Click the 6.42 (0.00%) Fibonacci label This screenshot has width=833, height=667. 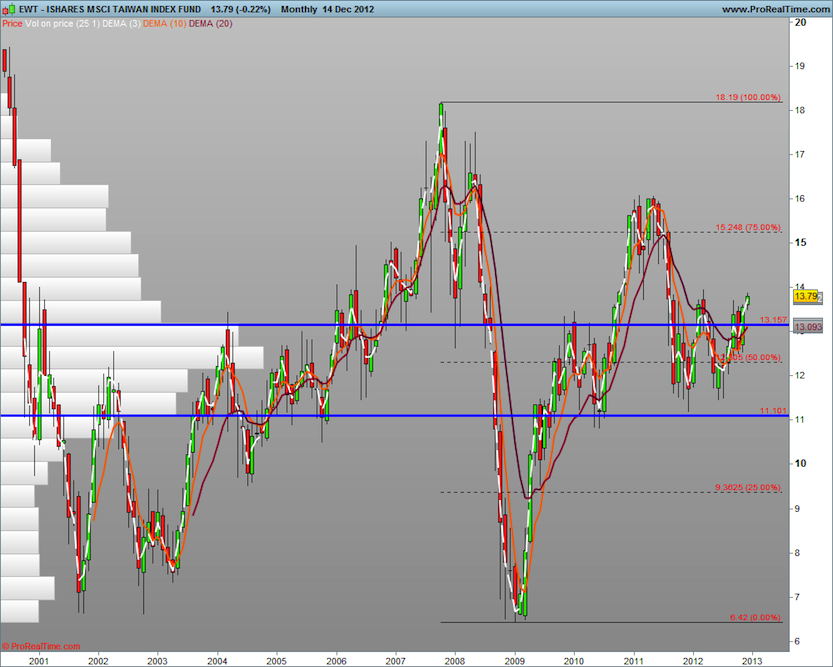coord(755,617)
